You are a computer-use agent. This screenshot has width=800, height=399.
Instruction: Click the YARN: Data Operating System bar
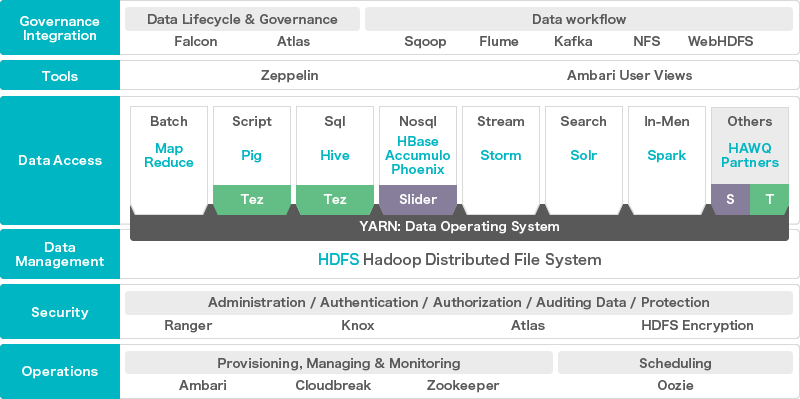(x=459, y=227)
